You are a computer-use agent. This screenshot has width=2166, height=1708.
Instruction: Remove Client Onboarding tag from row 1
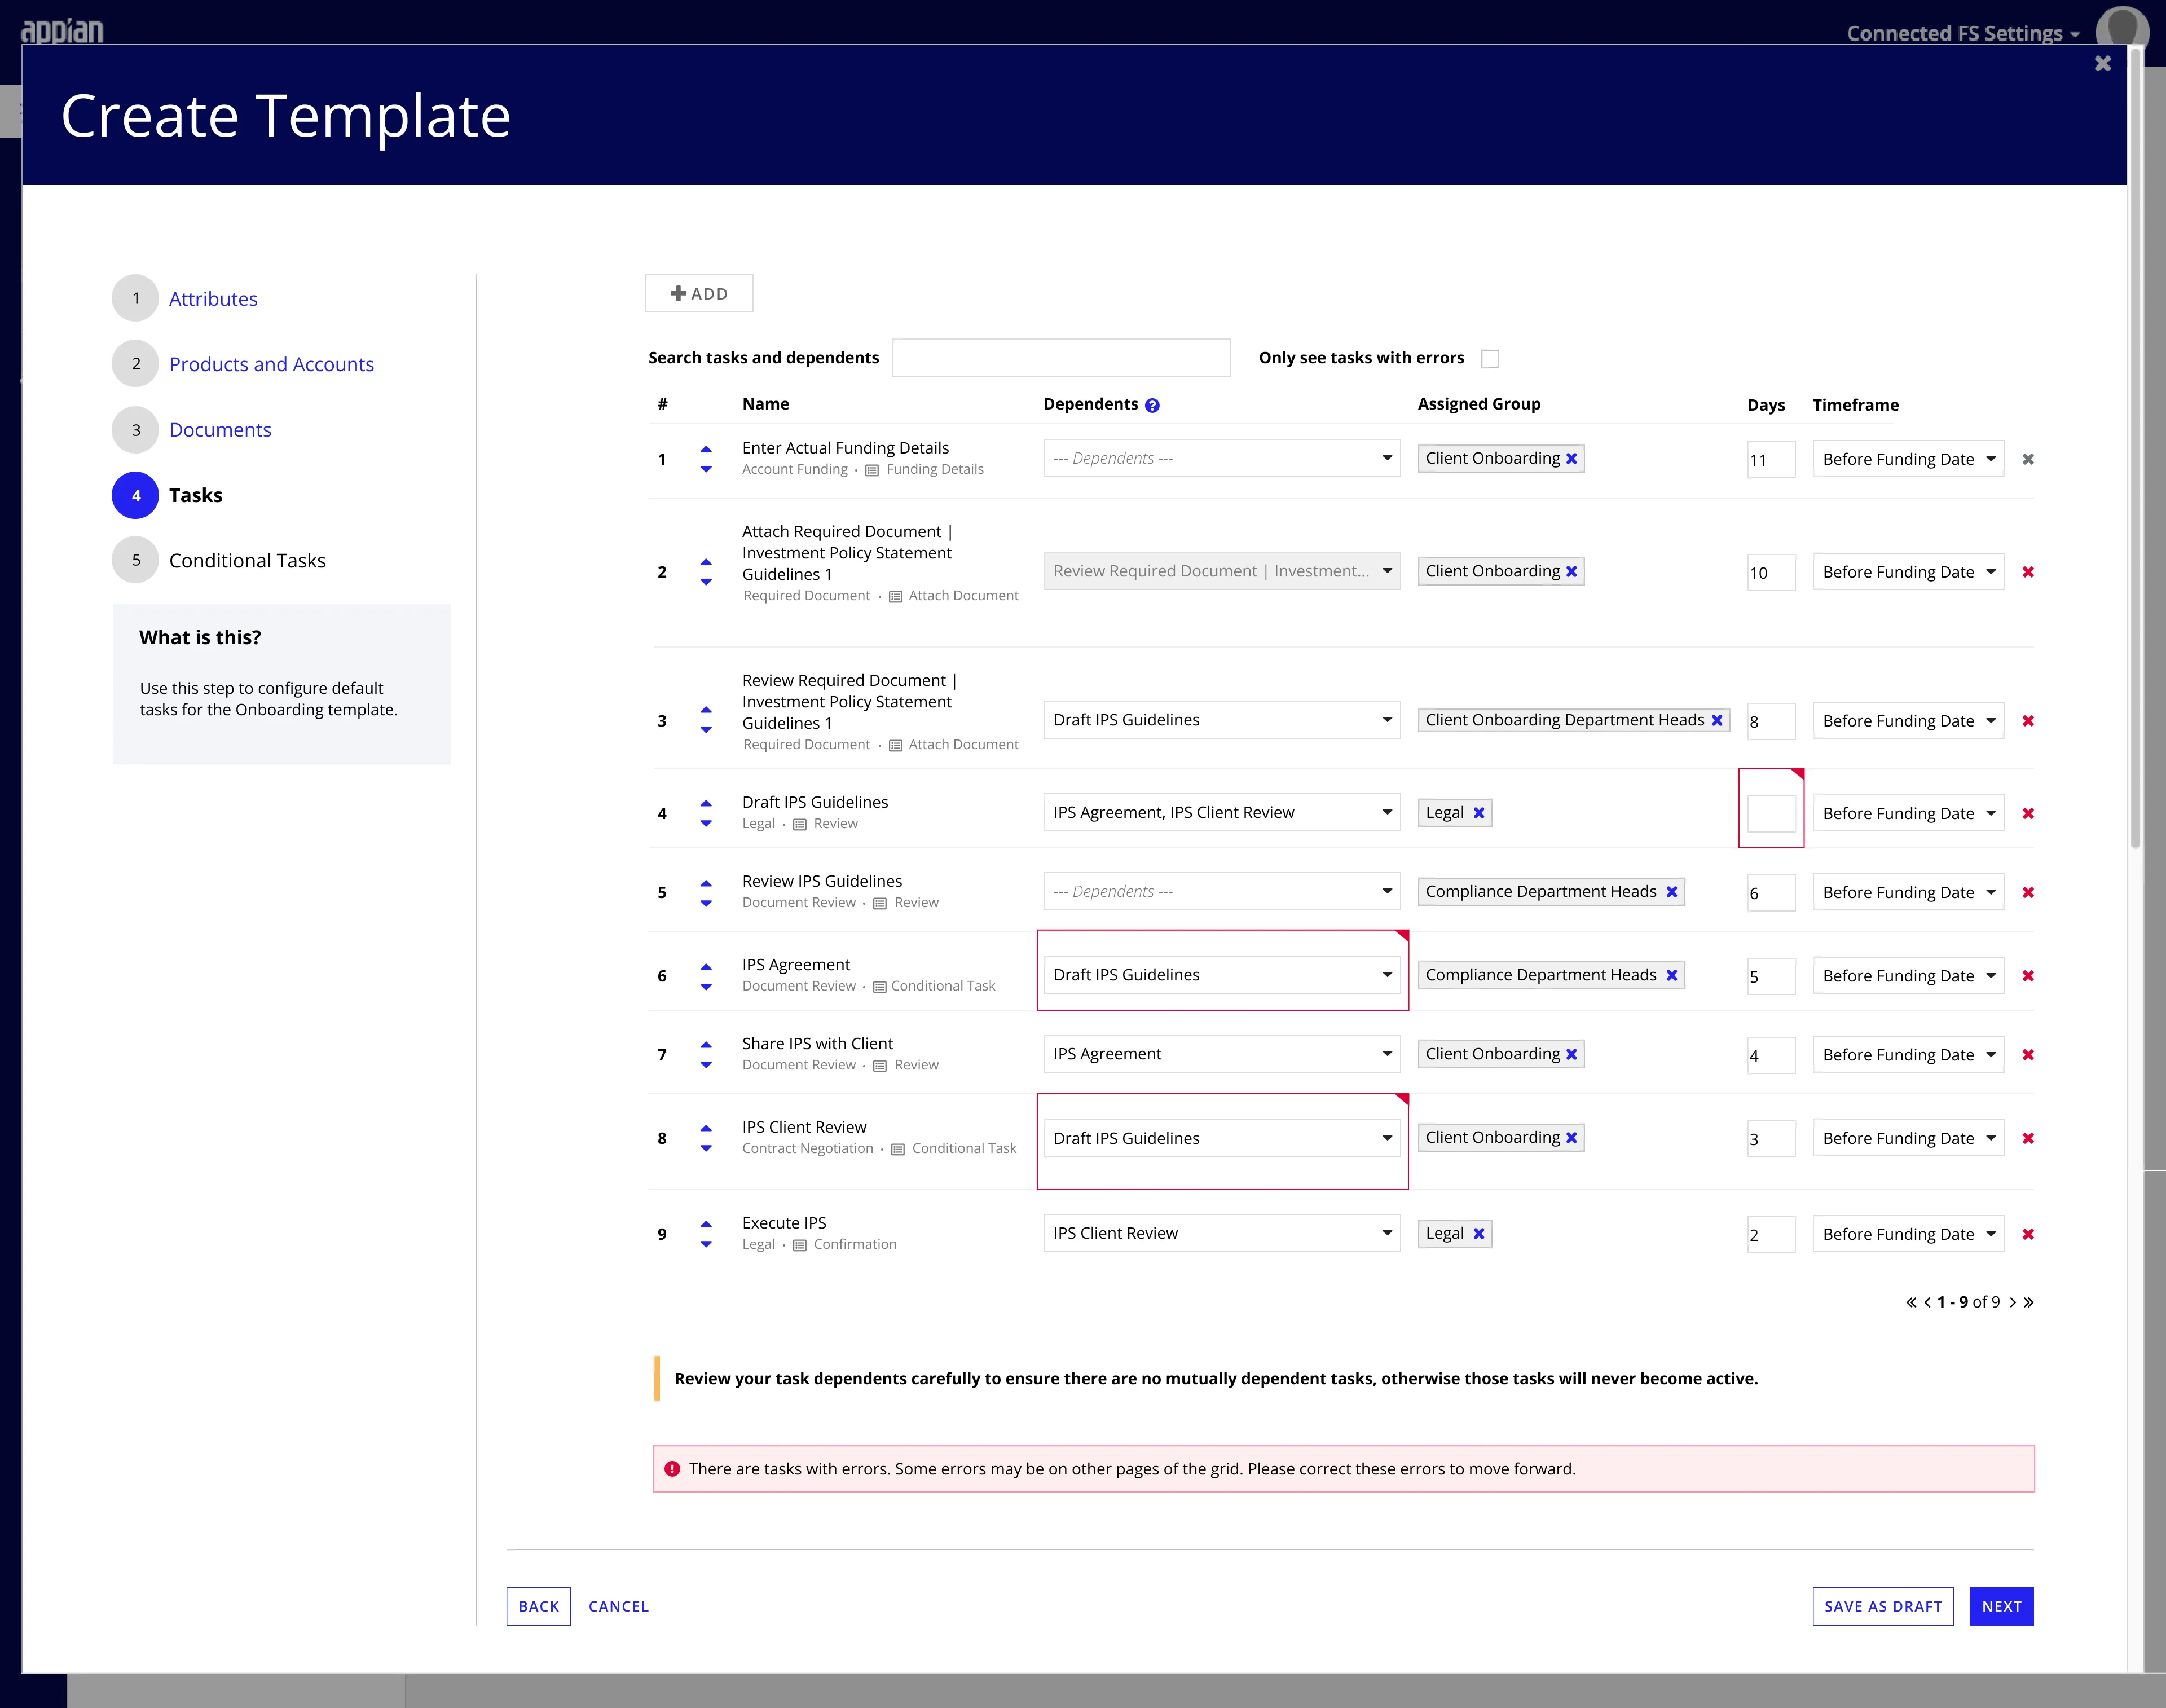click(1573, 458)
